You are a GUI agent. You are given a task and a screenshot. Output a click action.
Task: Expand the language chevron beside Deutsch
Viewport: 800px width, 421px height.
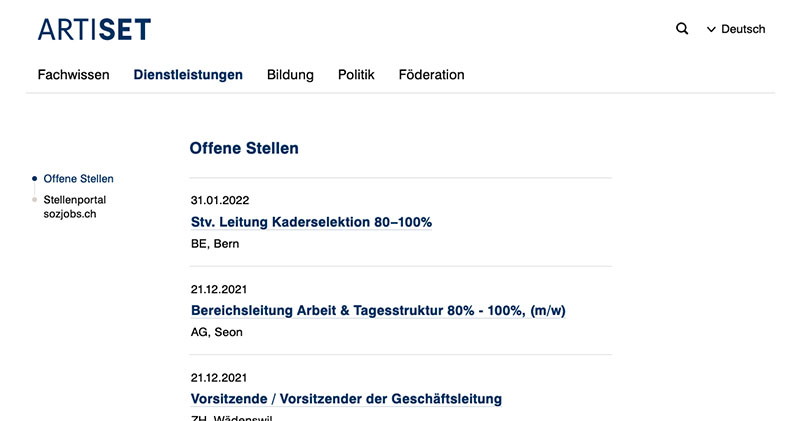(x=711, y=30)
